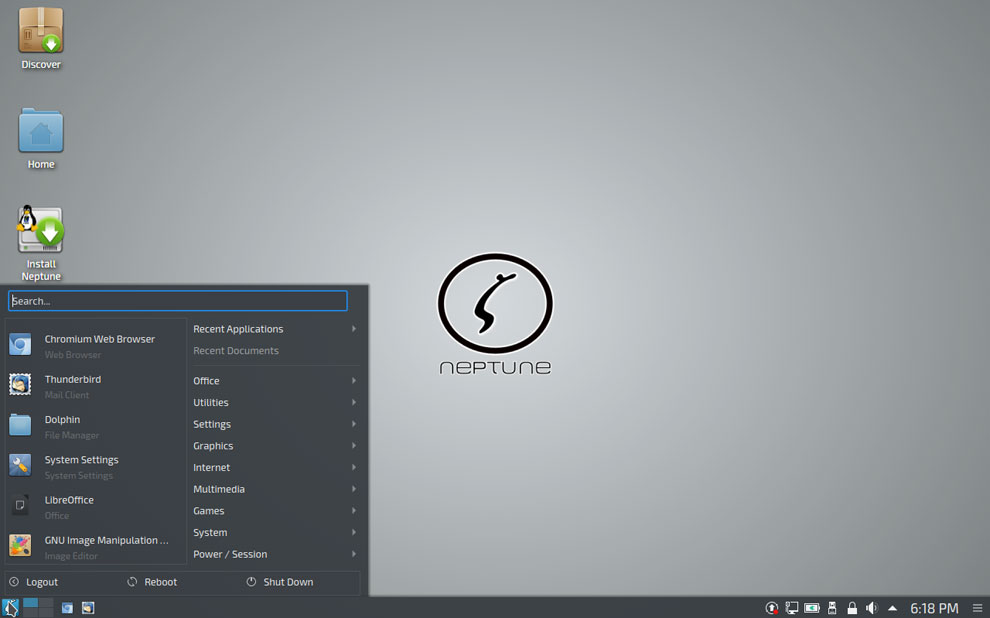Open the audio volume tray icon
990x618 pixels.
872,608
